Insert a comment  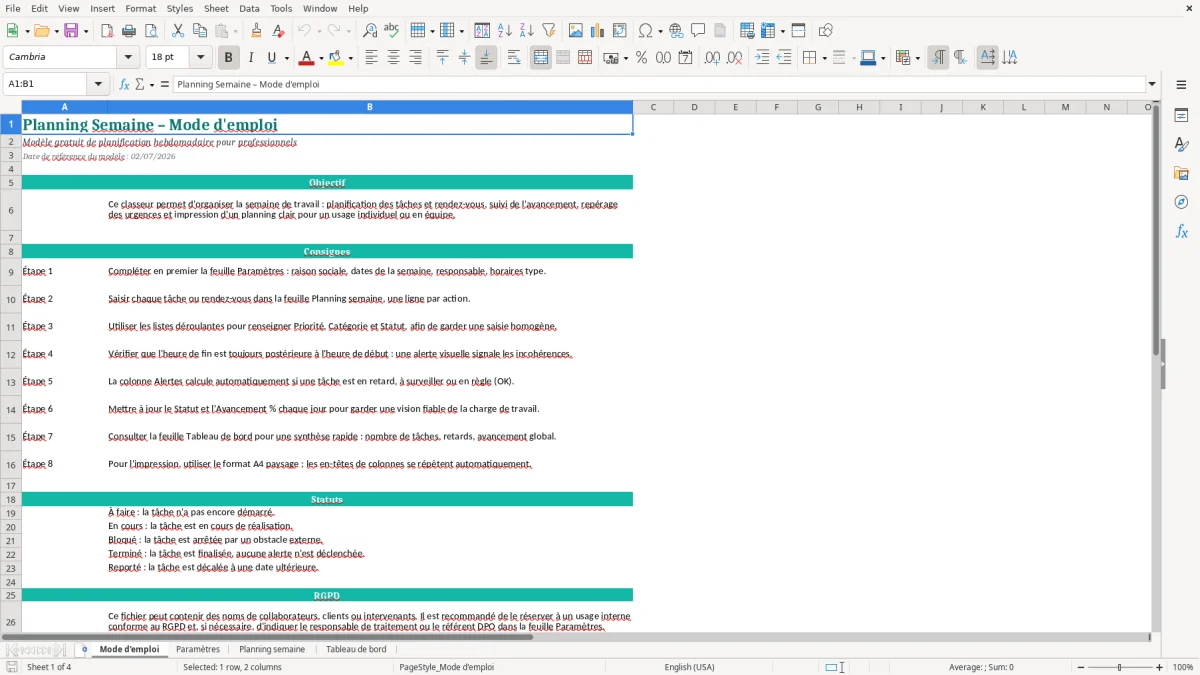tap(698, 30)
